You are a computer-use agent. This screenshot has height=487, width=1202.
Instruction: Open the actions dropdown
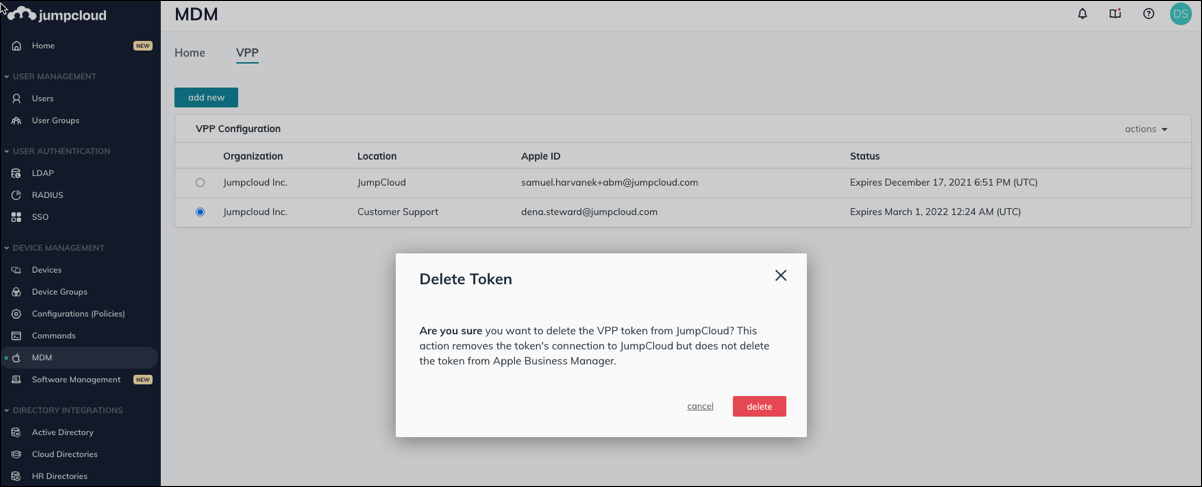pyautogui.click(x=1146, y=129)
